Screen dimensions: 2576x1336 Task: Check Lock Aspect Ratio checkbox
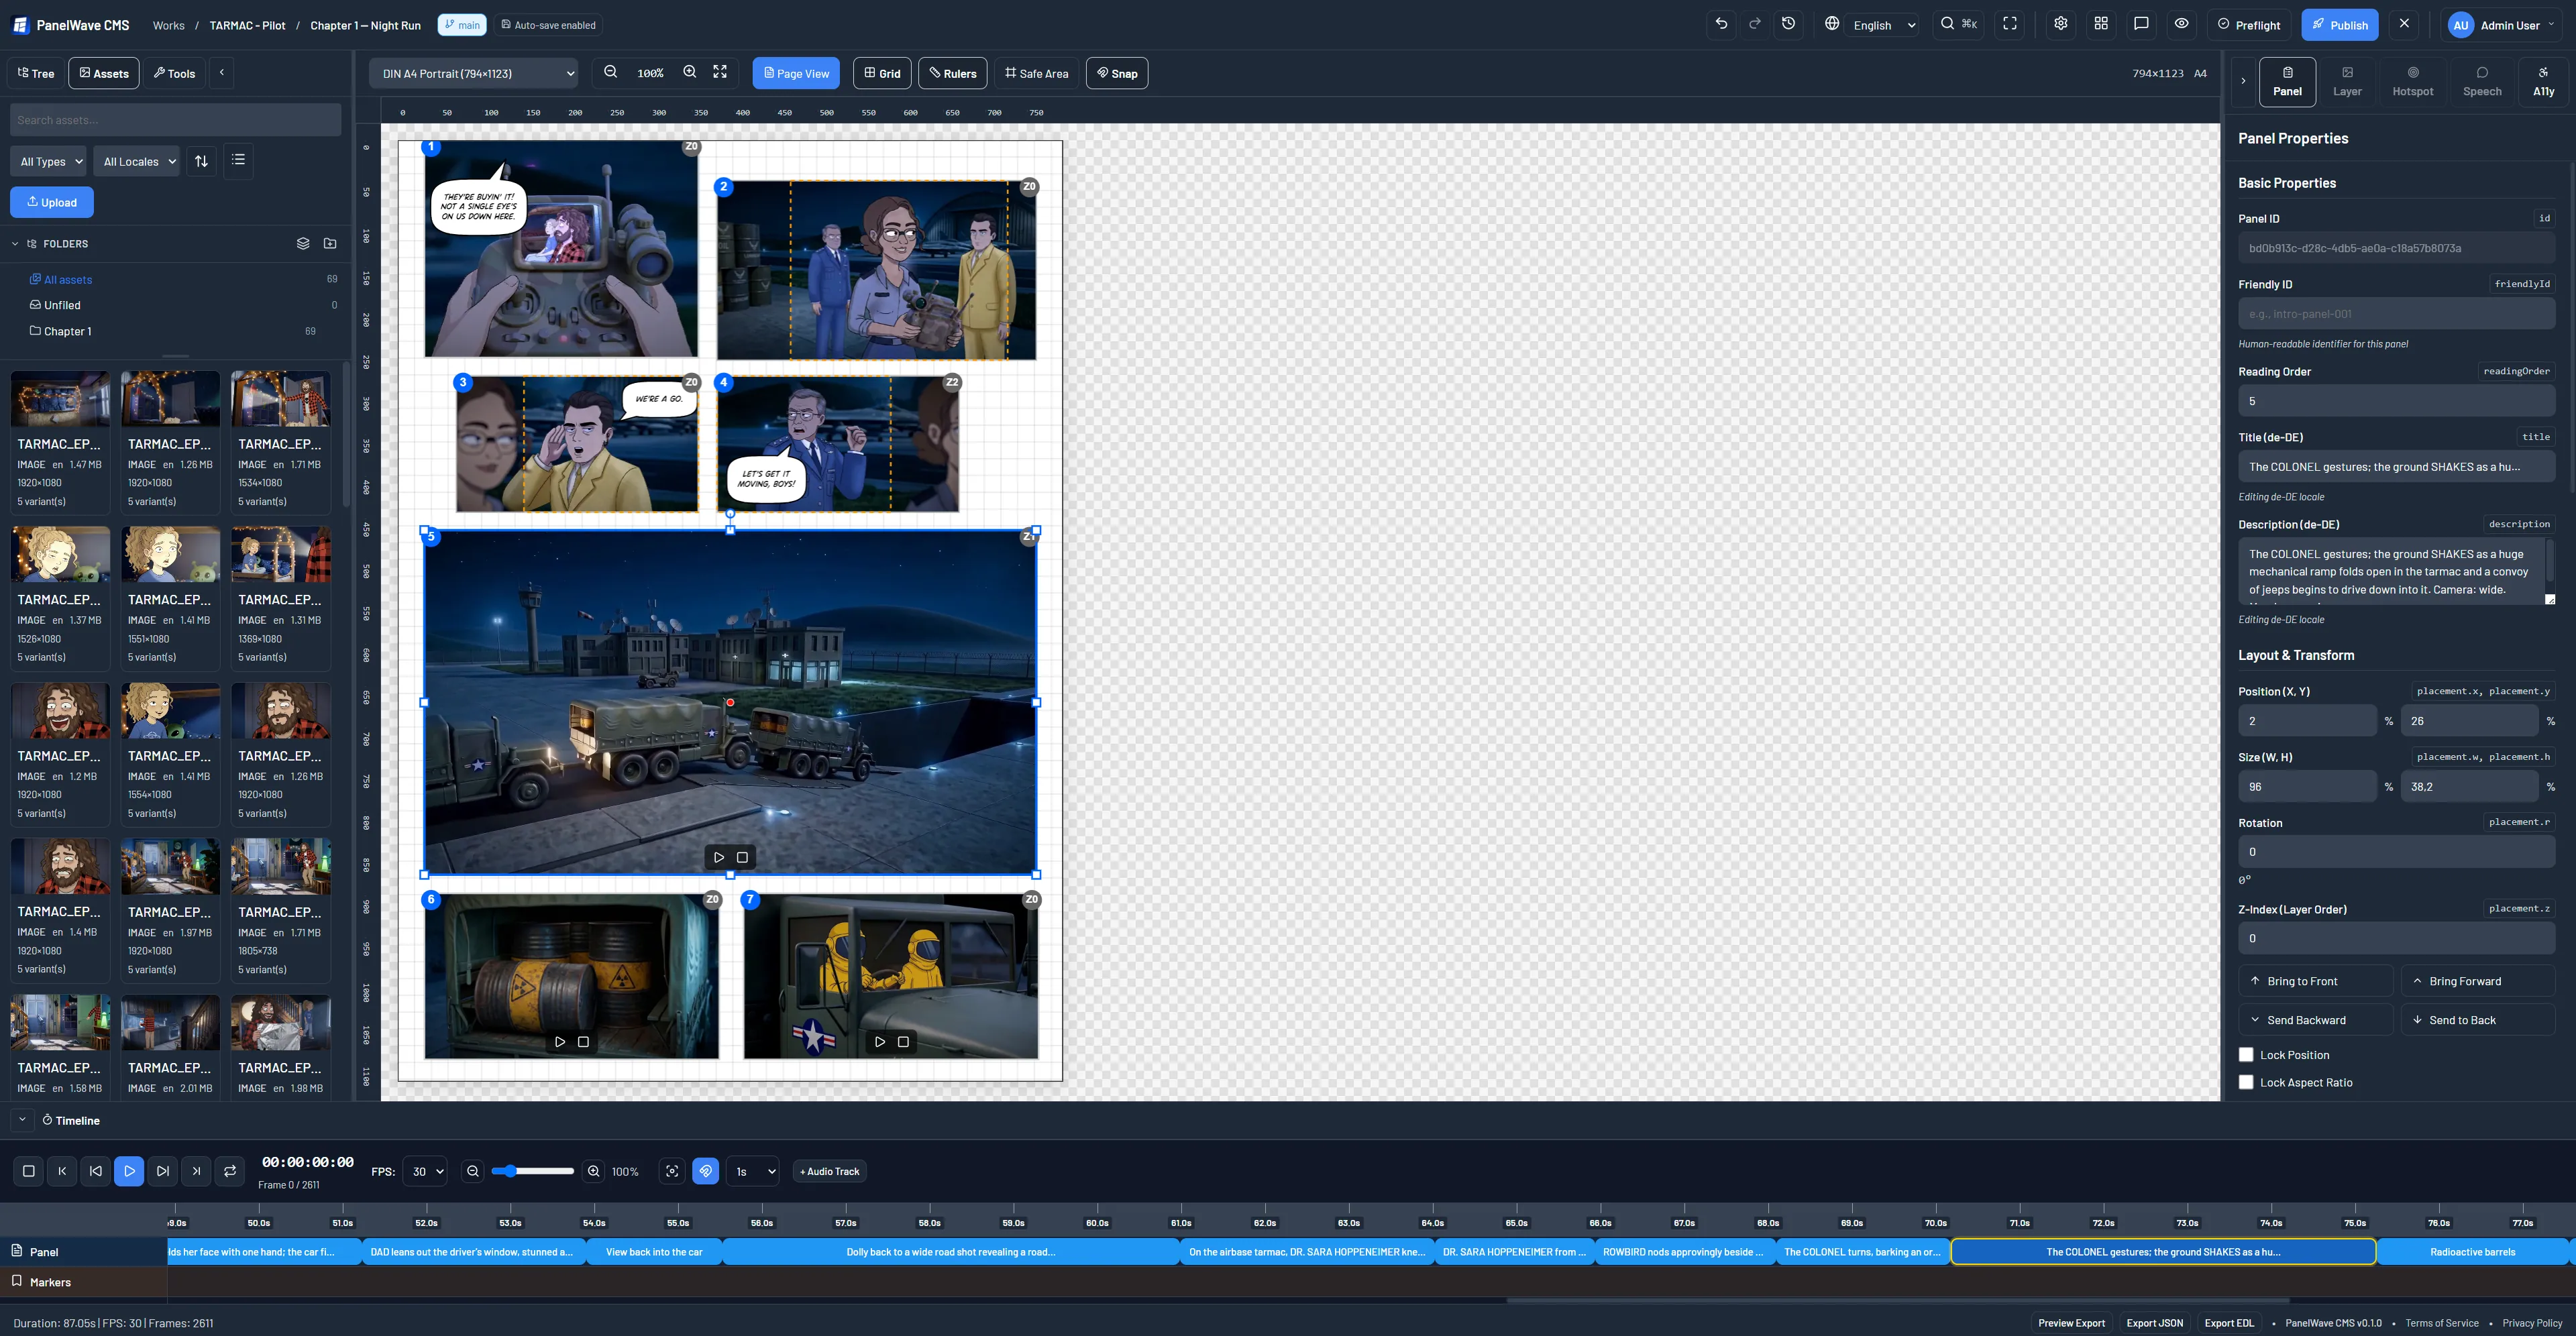click(x=2246, y=1082)
